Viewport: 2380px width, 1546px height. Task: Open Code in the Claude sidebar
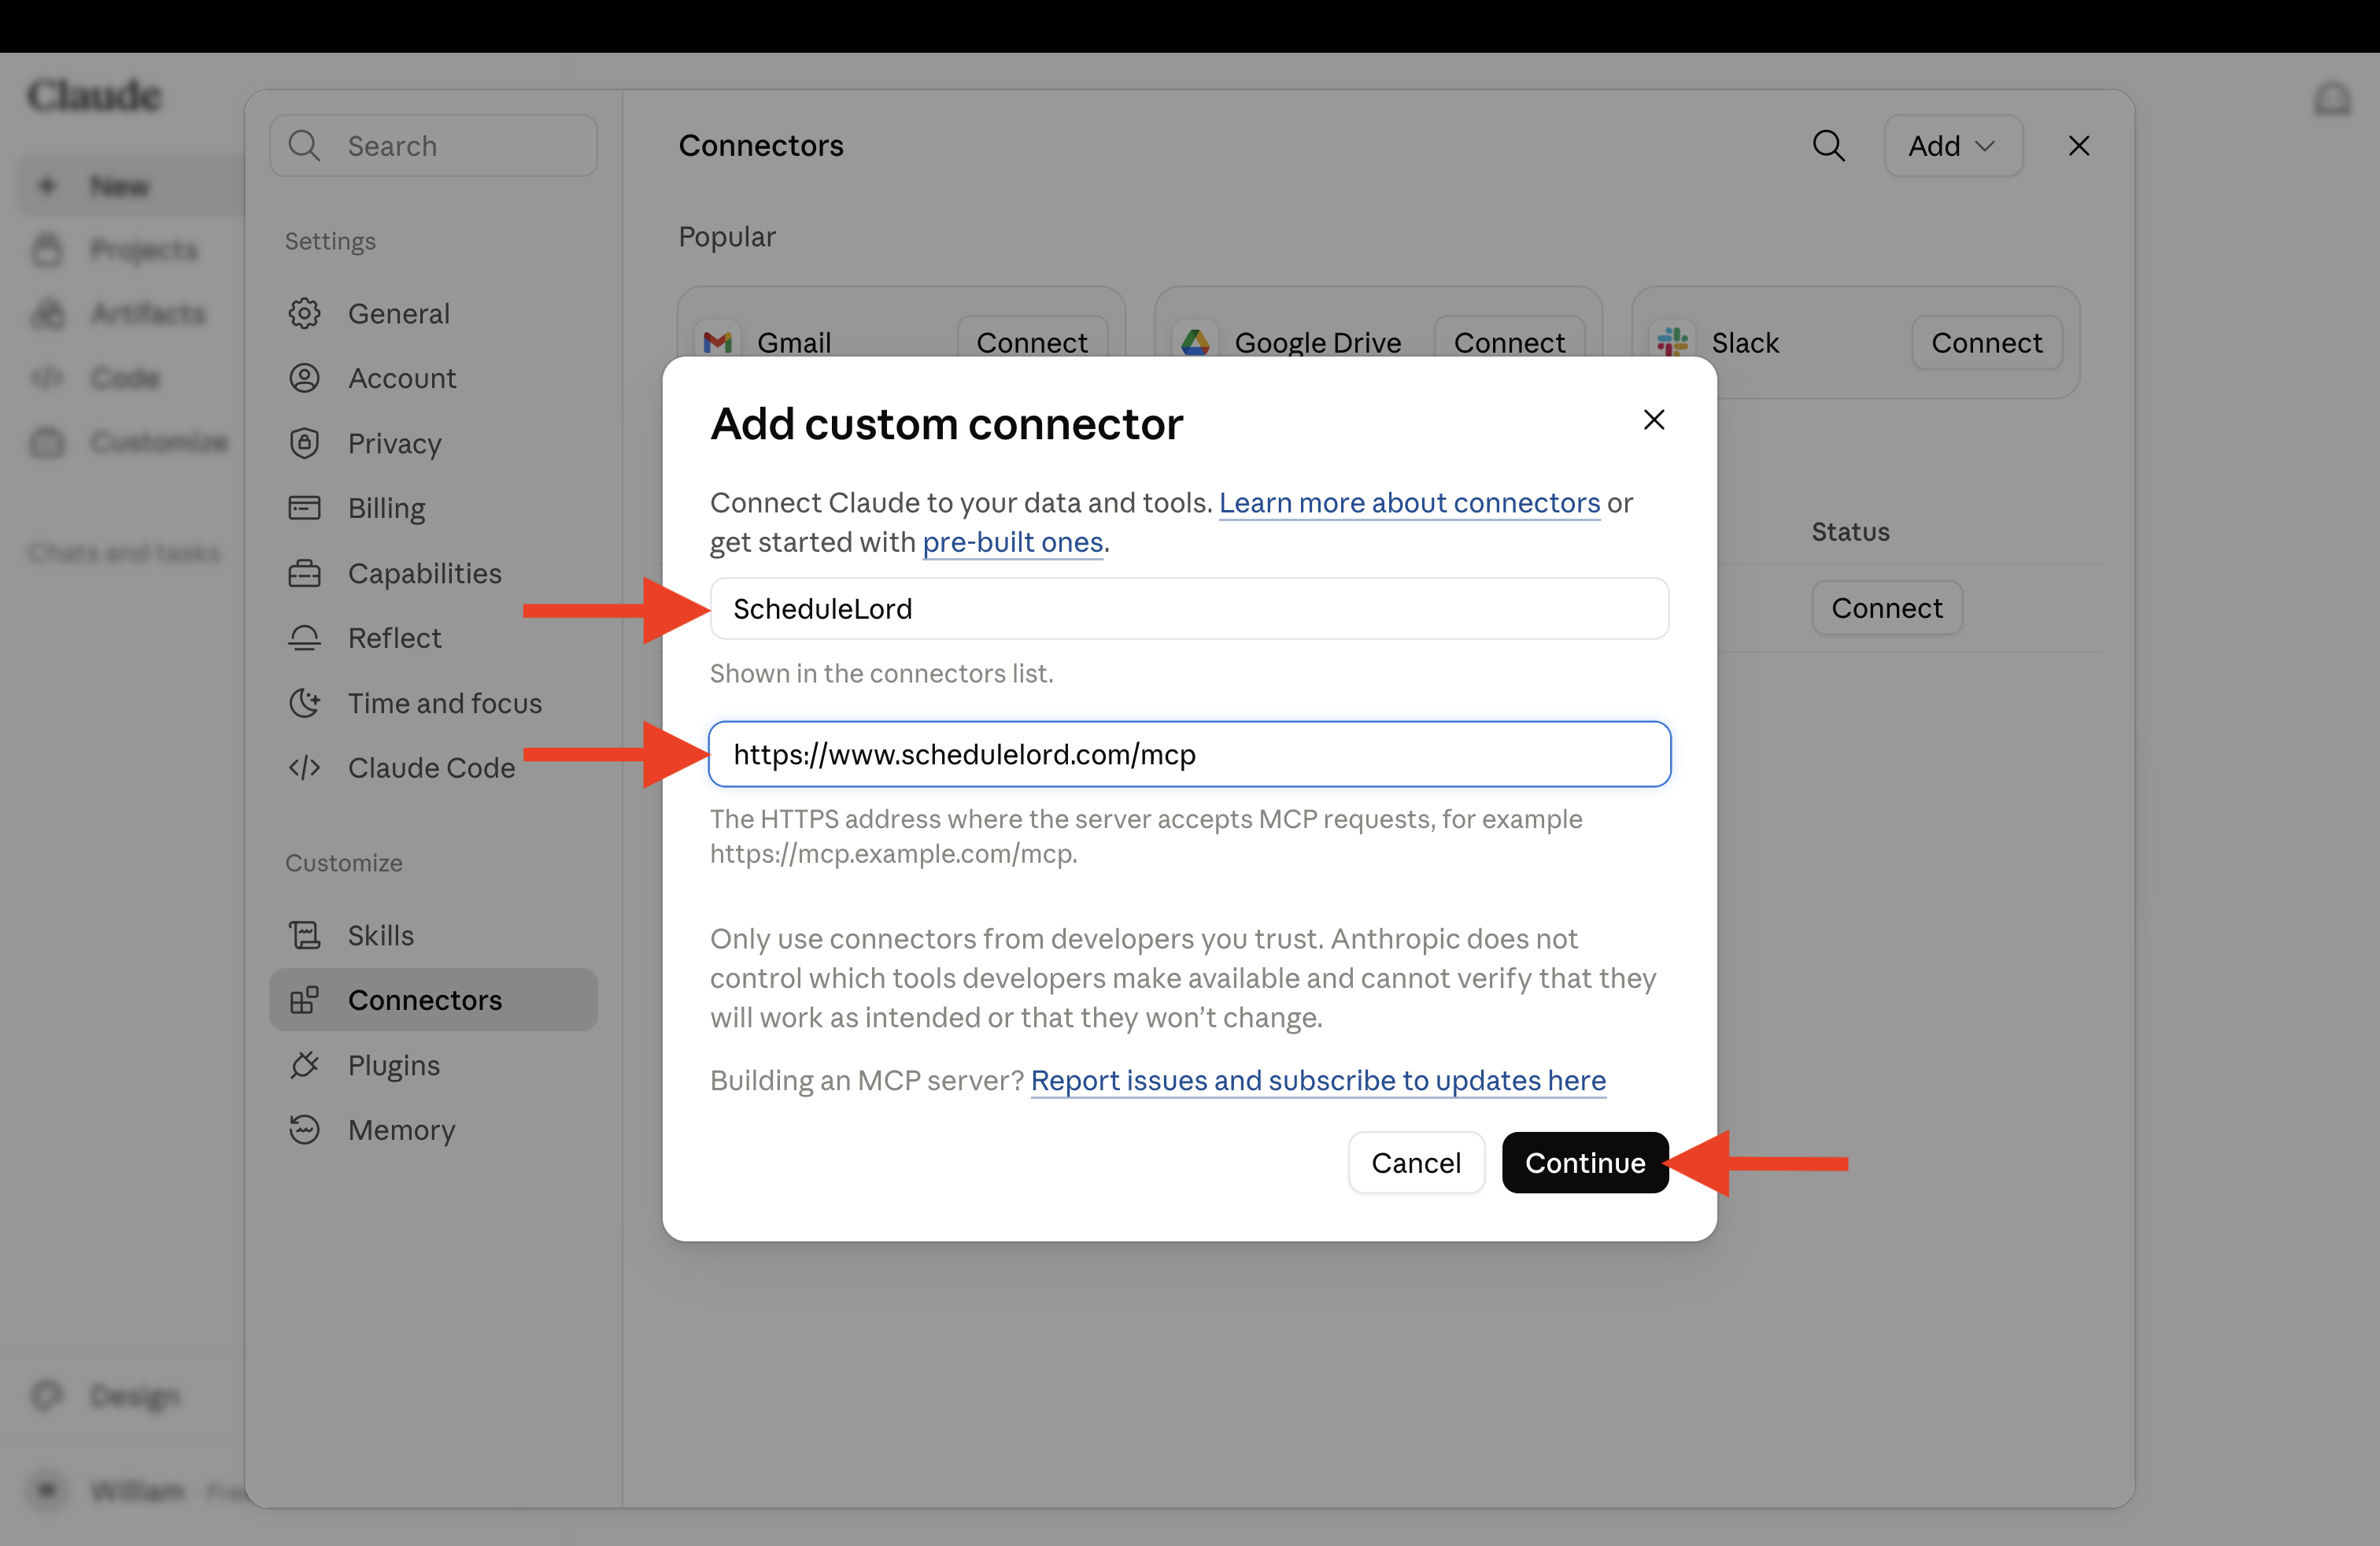pyautogui.click(x=130, y=378)
